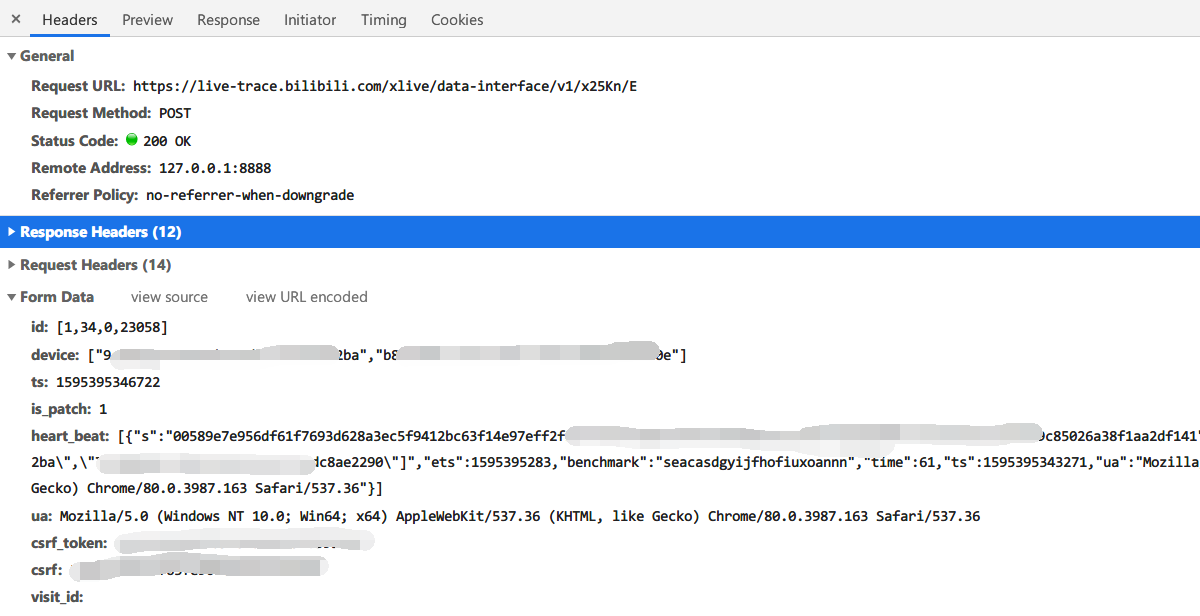This screenshot has height=616, width=1200.
Task: Click the ts value 1595395346722
Action: tap(108, 382)
